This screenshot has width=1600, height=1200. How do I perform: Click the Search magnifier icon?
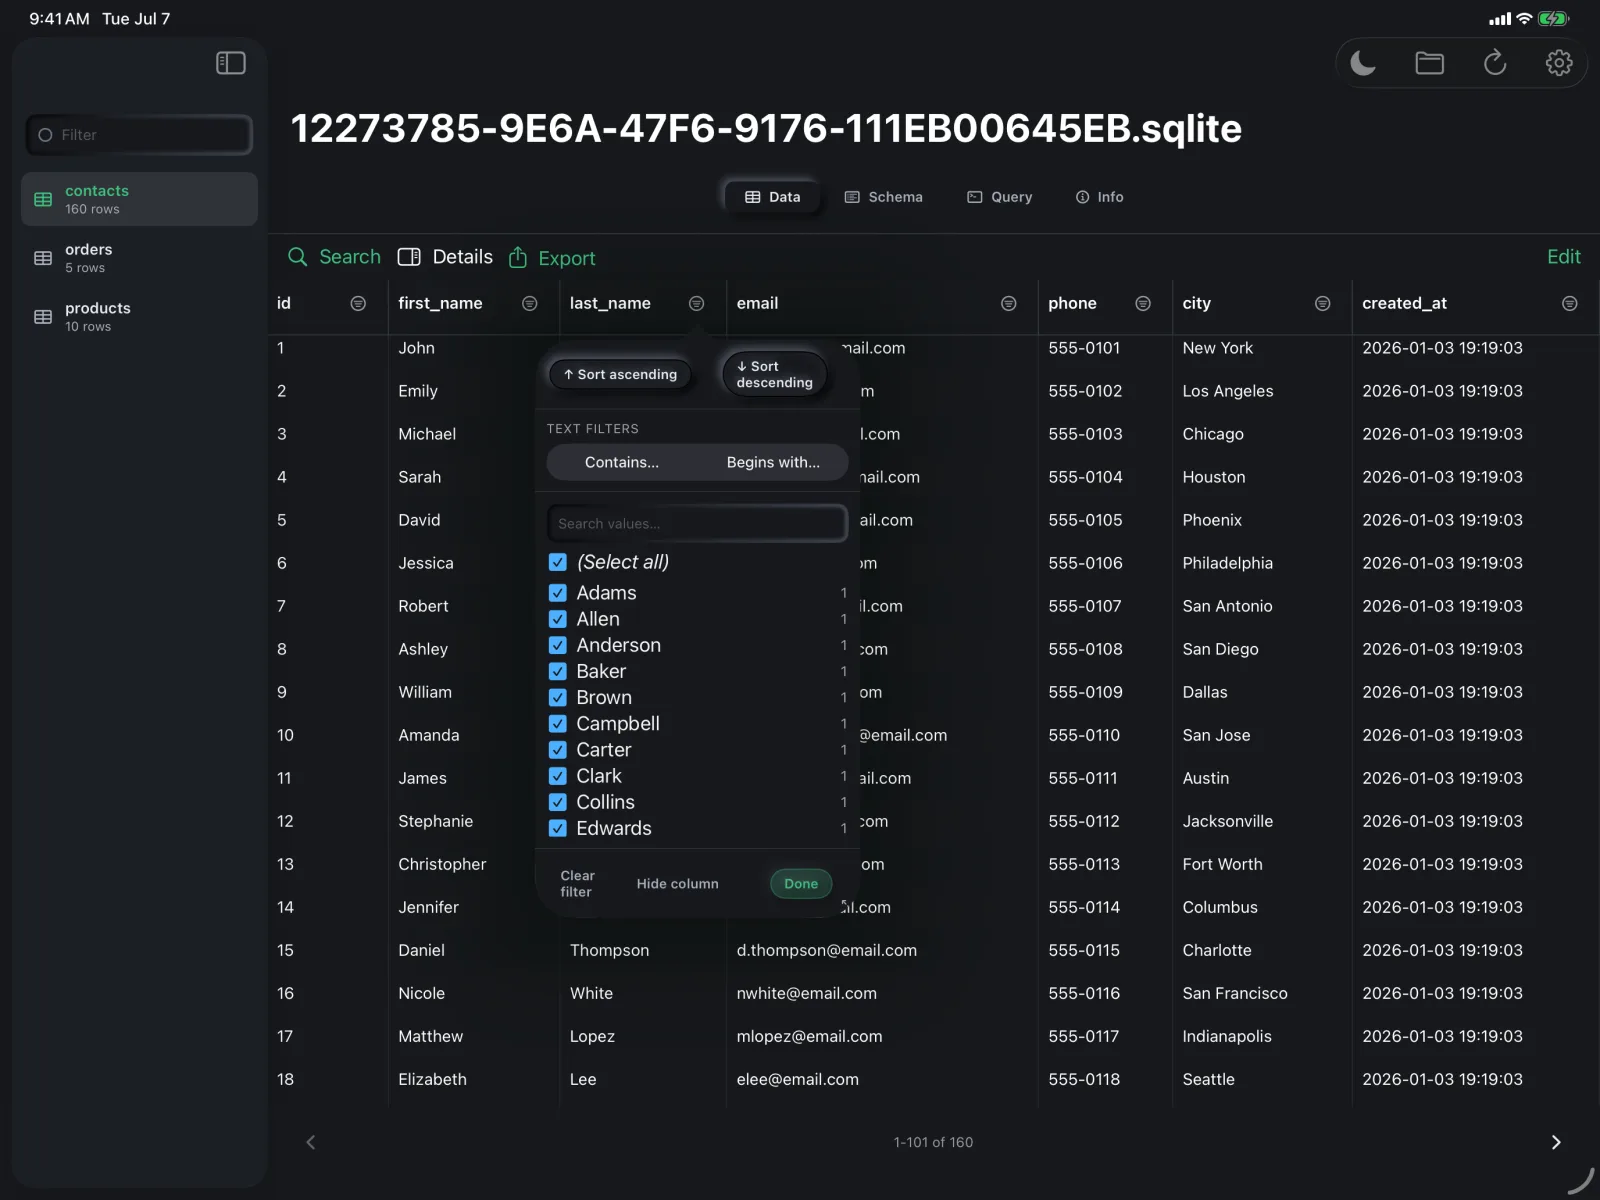click(x=297, y=257)
